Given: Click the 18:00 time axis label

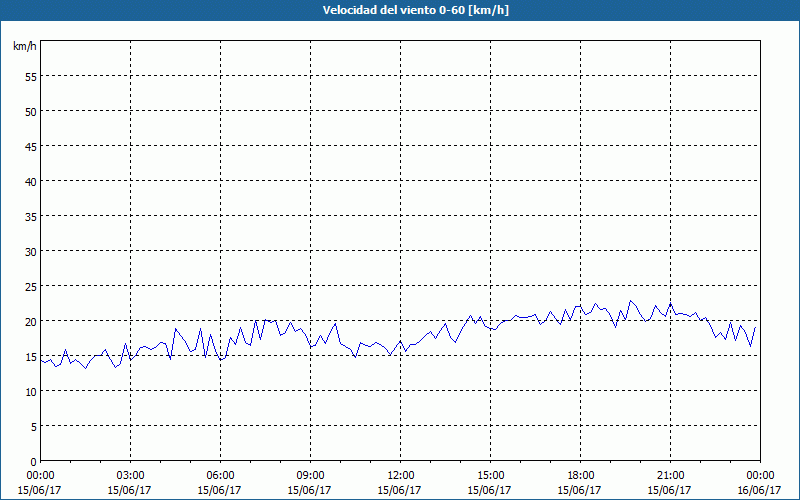Looking at the screenshot, I should click(x=580, y=476).
